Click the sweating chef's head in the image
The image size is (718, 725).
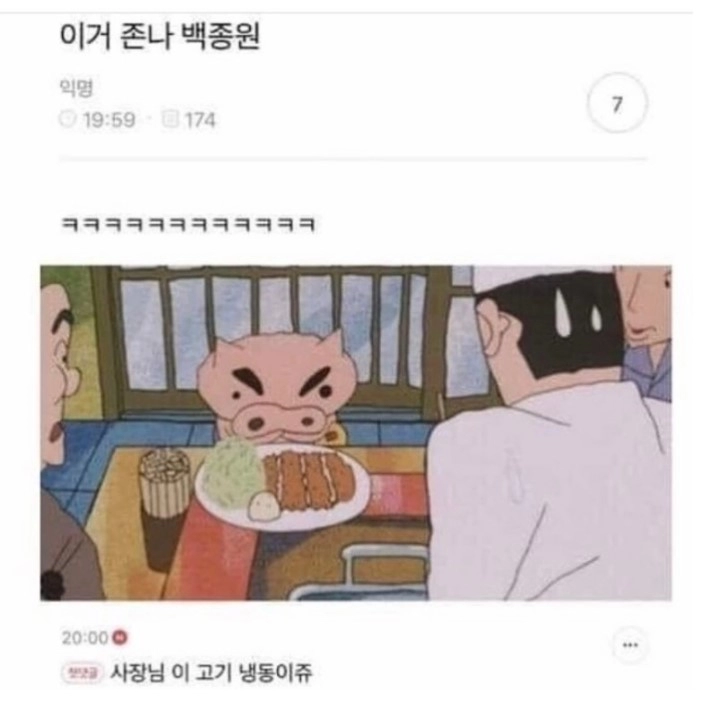click(549, 329)
